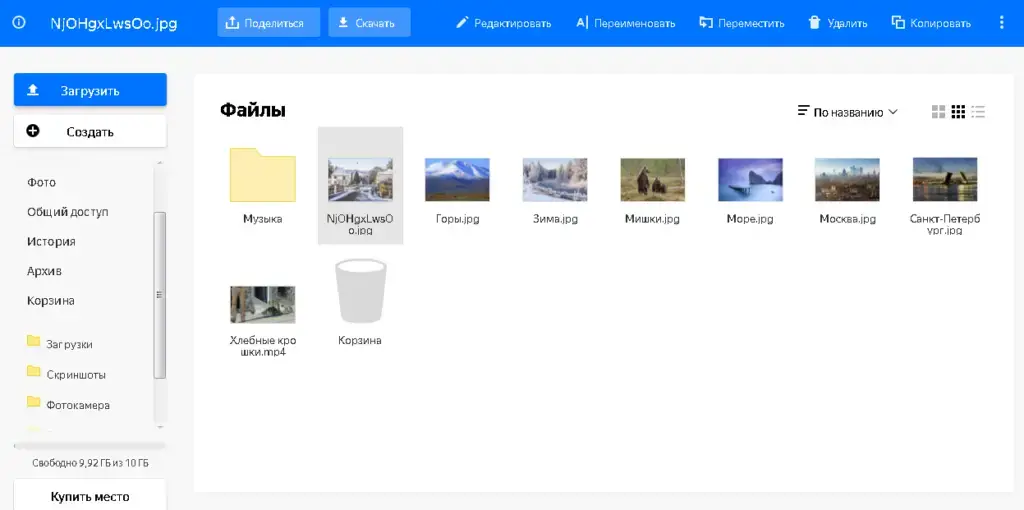Click Копировать to copy the file

coord(931,23)
